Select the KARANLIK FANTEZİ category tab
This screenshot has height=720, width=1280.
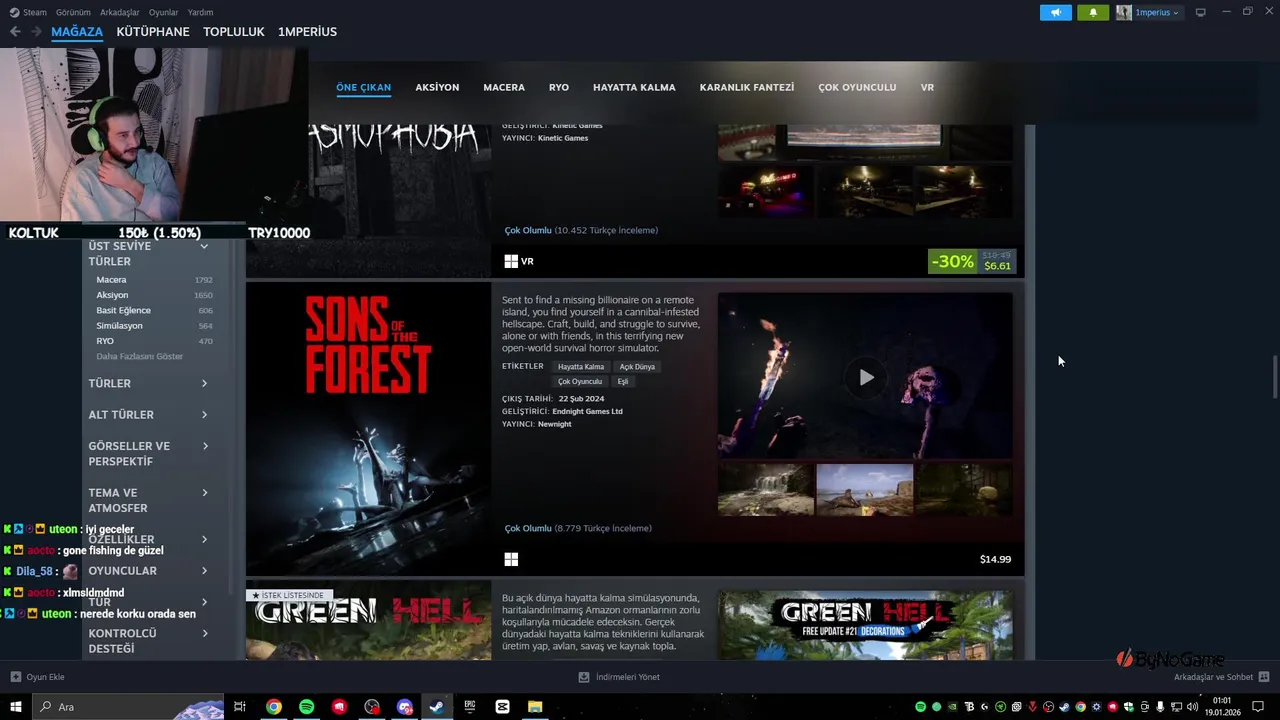coord(747,87)
